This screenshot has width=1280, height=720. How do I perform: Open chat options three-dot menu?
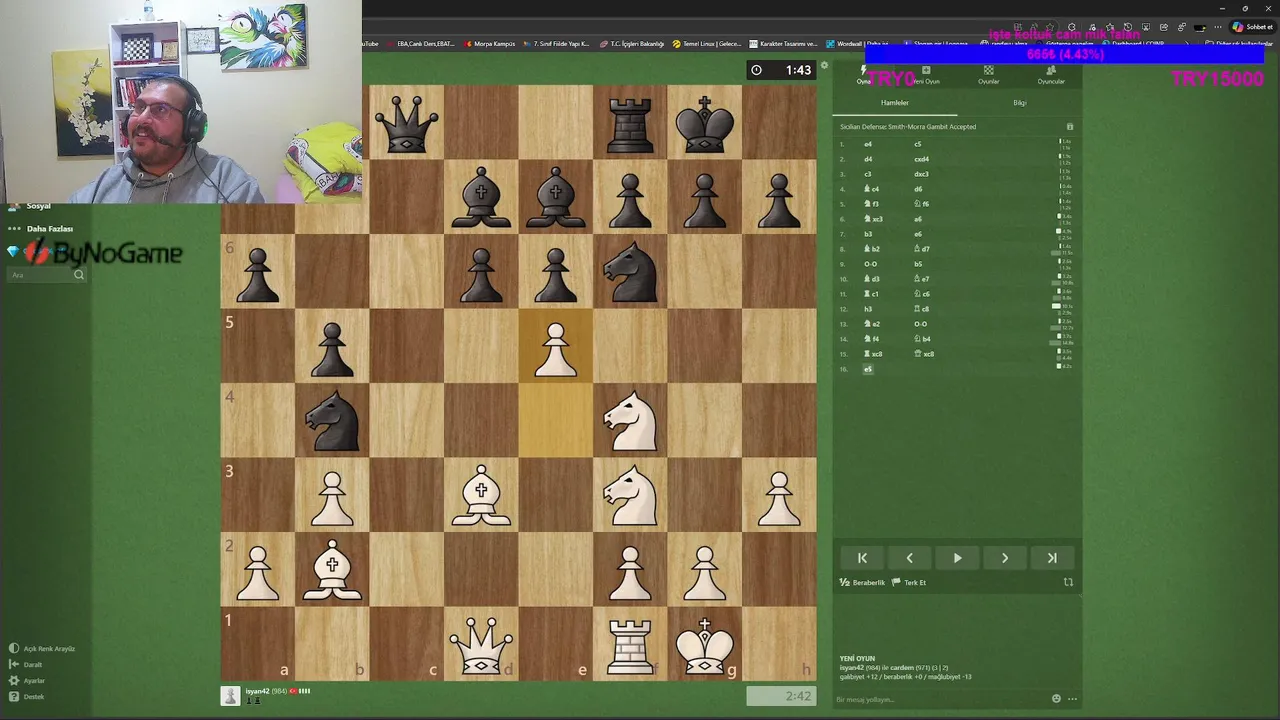coord(1072,699)
